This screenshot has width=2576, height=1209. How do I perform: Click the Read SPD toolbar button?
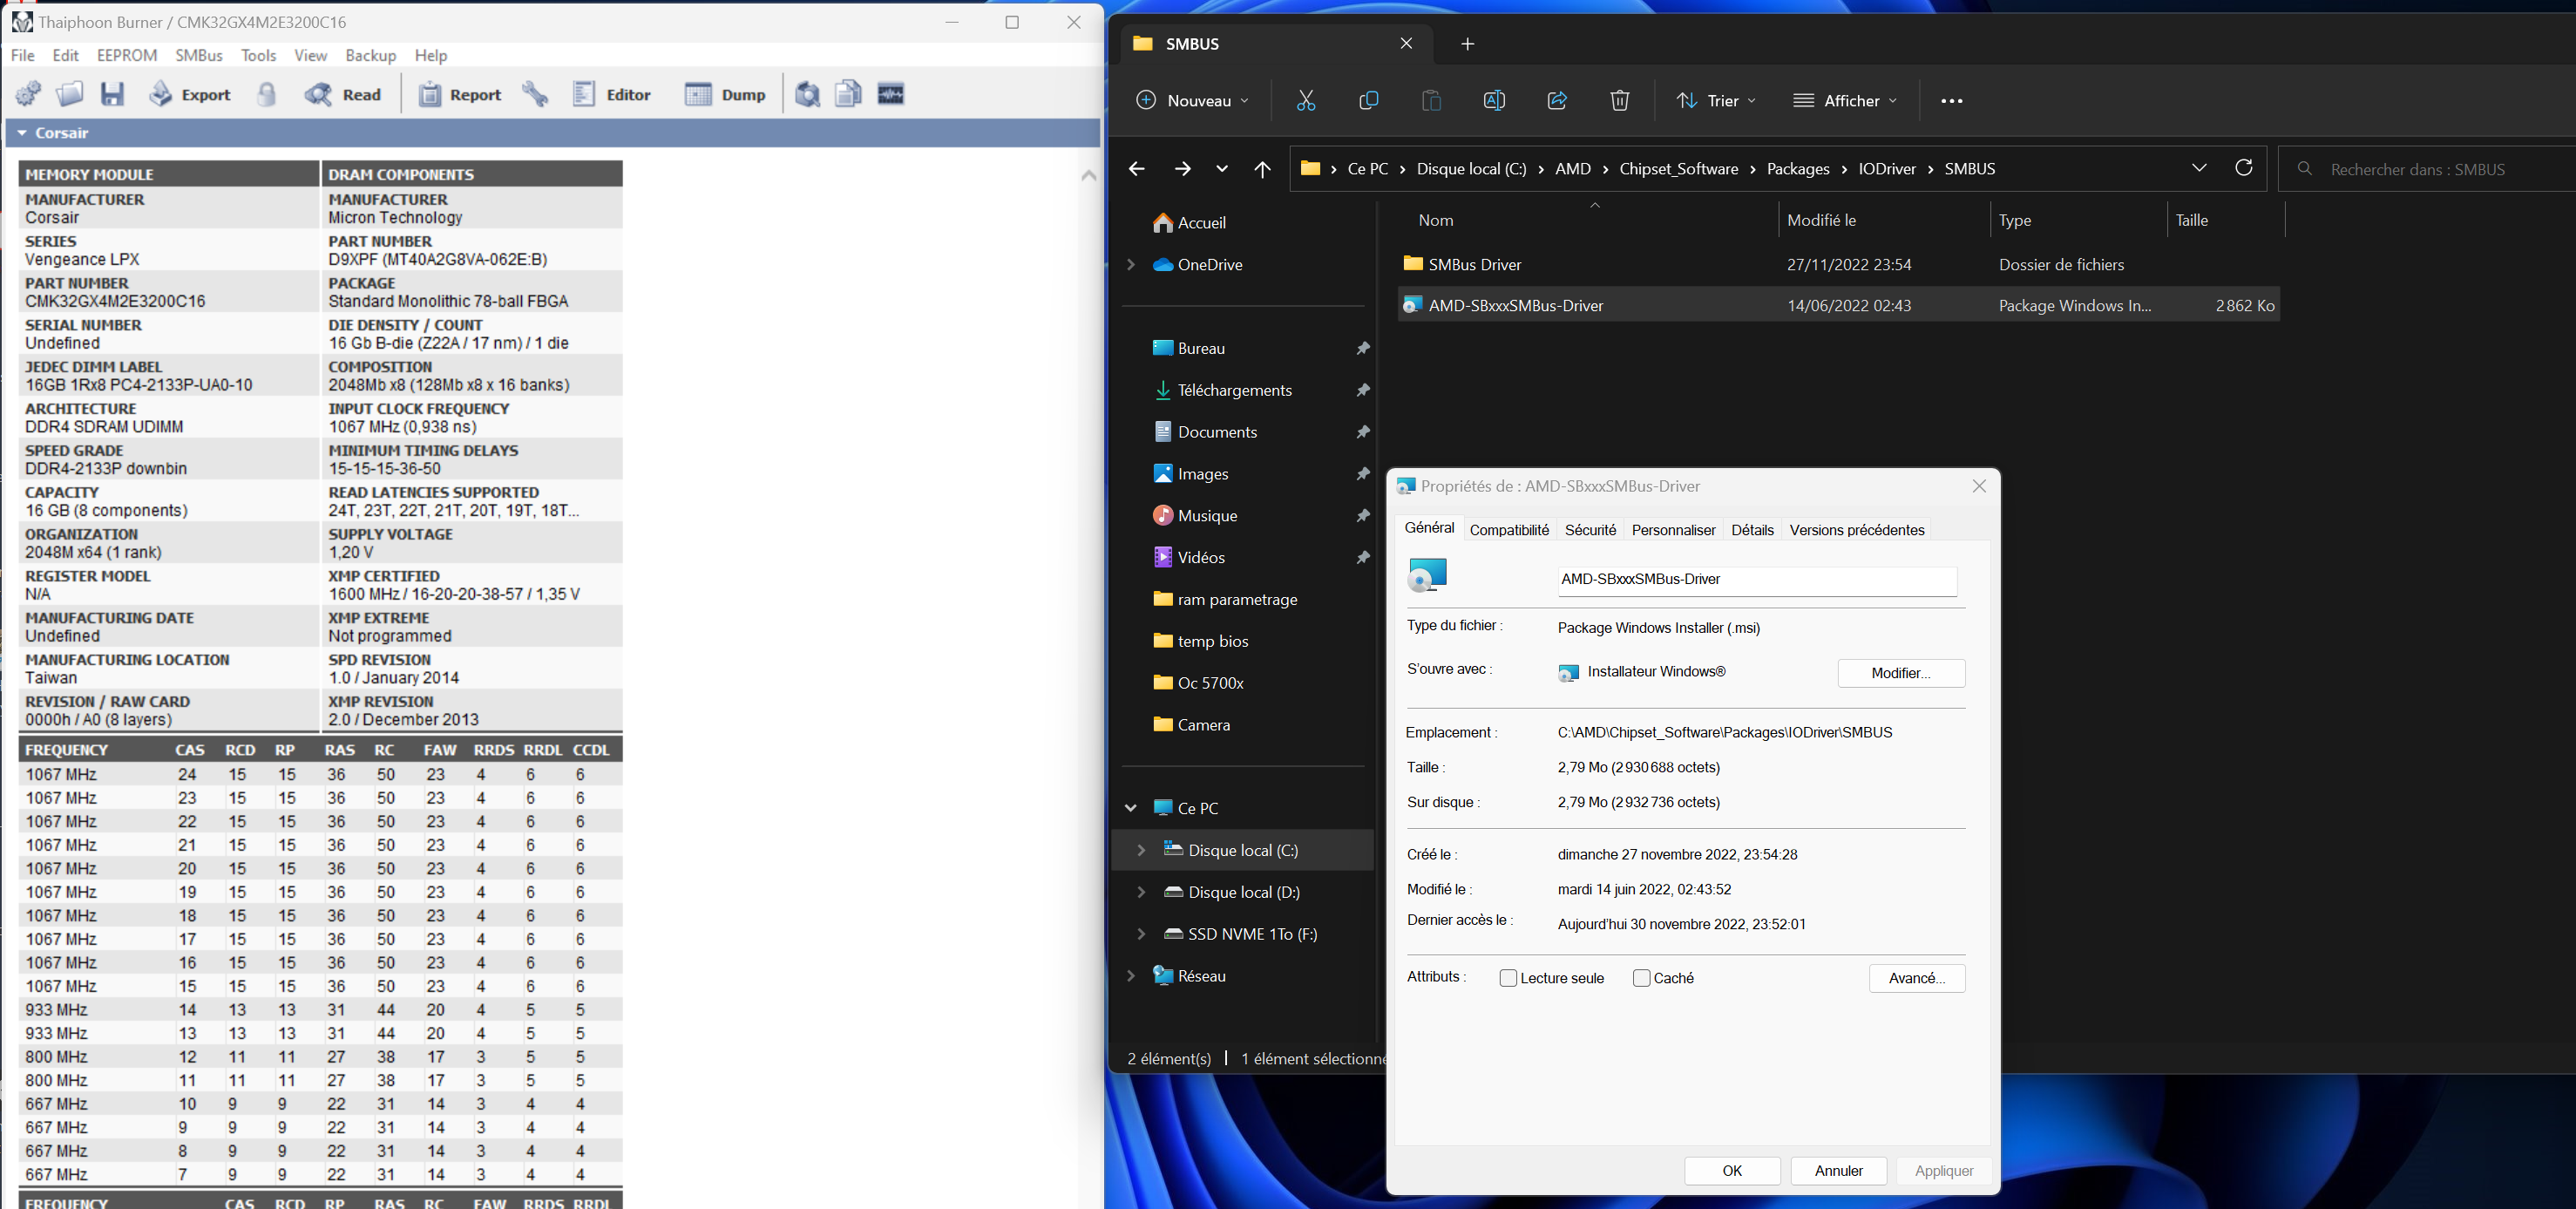click(344, 94)
